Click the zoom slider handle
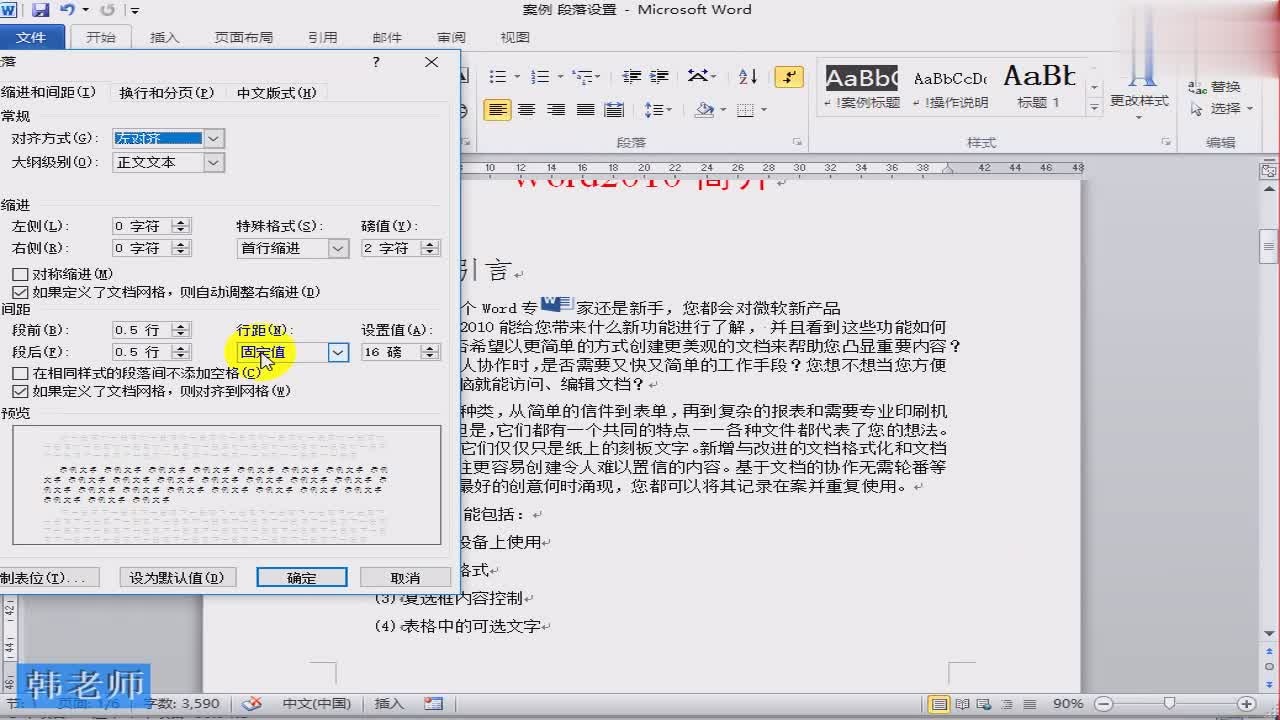The image size is (1280, 720). (1169, 704)
